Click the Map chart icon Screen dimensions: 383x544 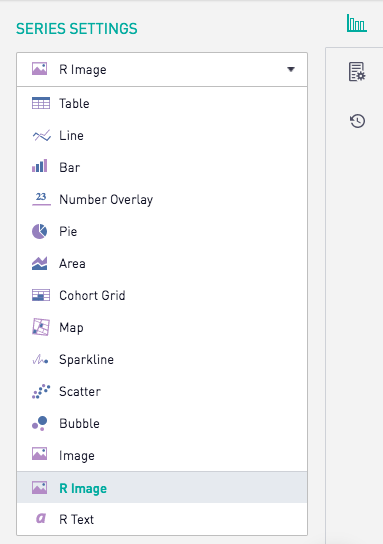41,327
